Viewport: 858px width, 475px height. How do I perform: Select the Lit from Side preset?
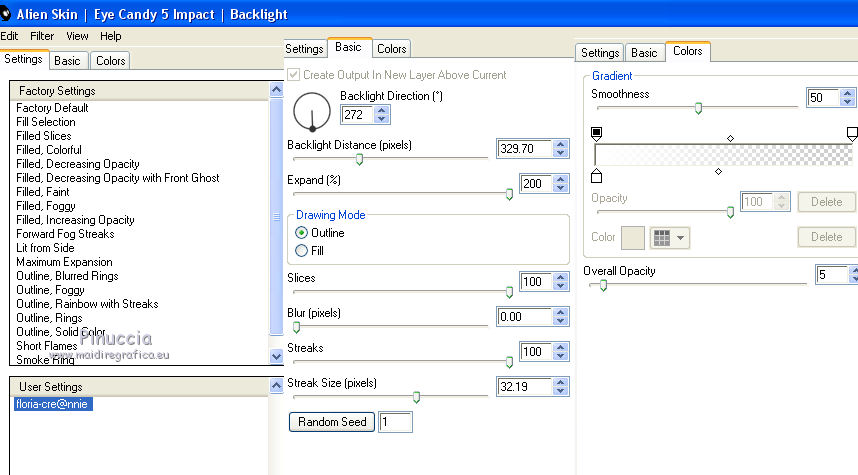click(45, 248)
